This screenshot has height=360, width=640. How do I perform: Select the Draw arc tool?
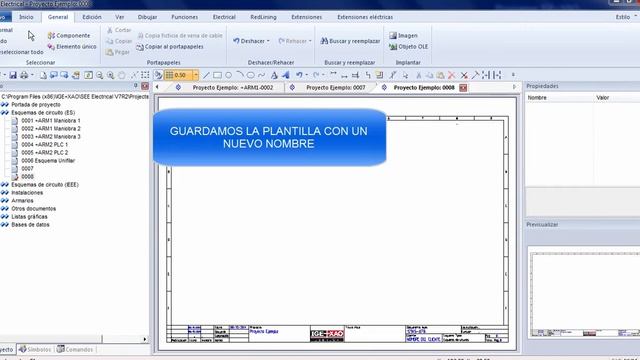pyautogui.click(x=240, y=75)
